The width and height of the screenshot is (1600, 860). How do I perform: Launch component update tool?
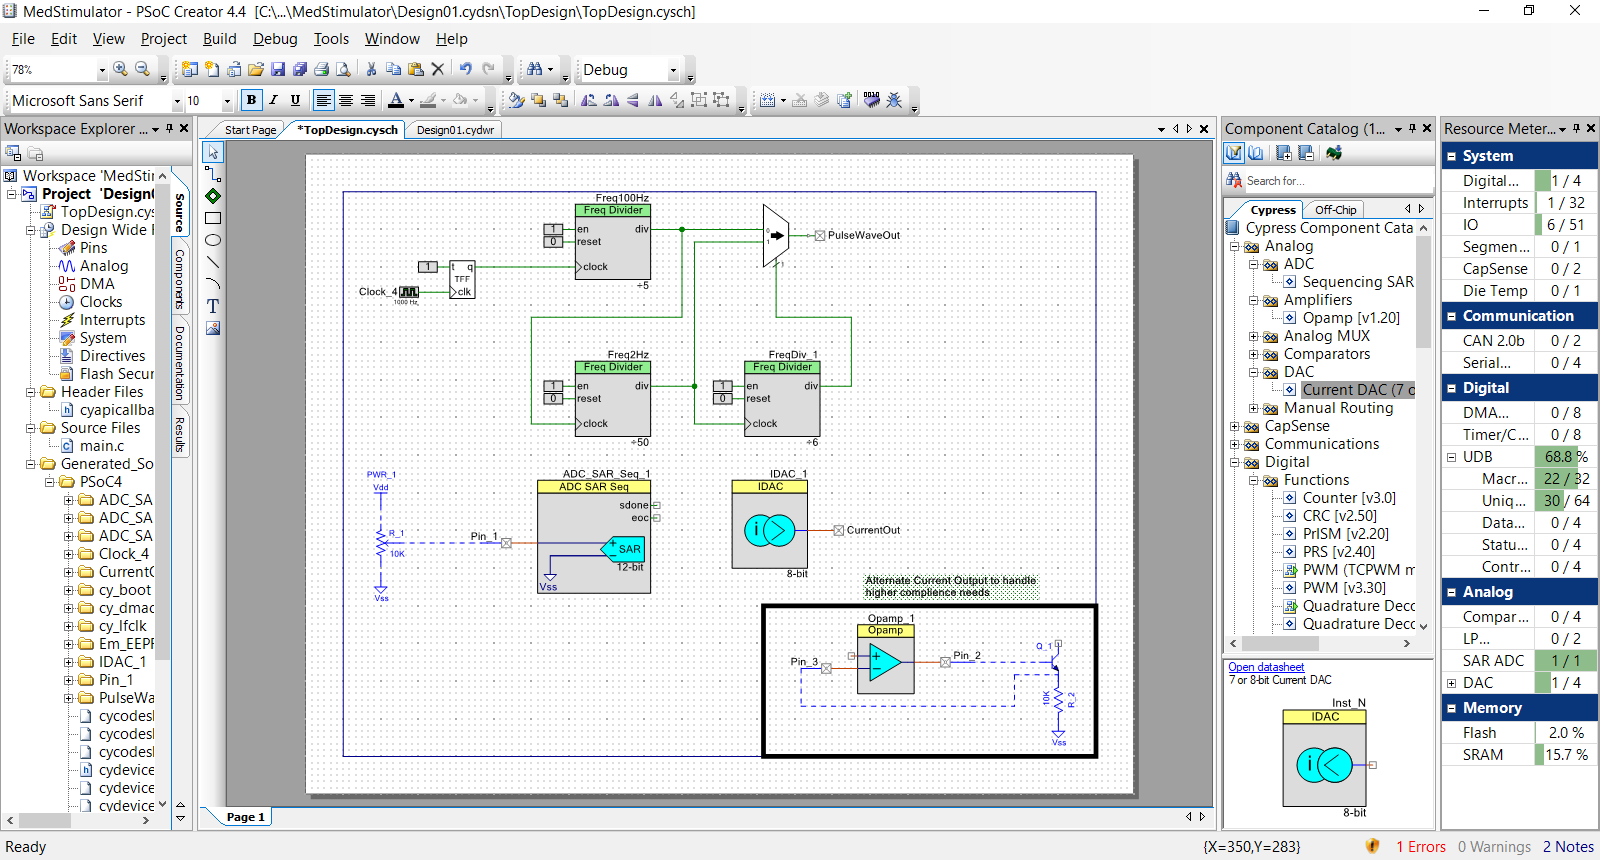point(1334,153)
